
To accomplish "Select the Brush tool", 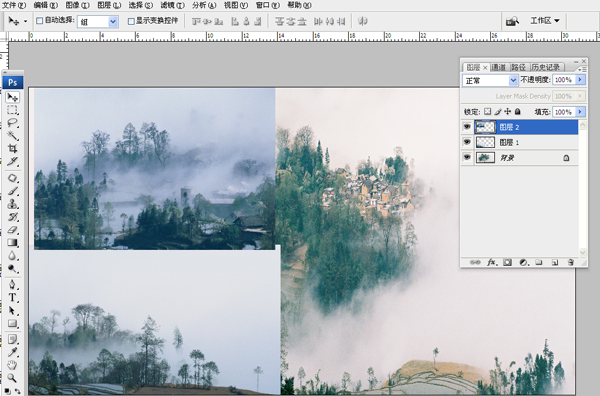I will pyautogui.click(x=12, y=191).
